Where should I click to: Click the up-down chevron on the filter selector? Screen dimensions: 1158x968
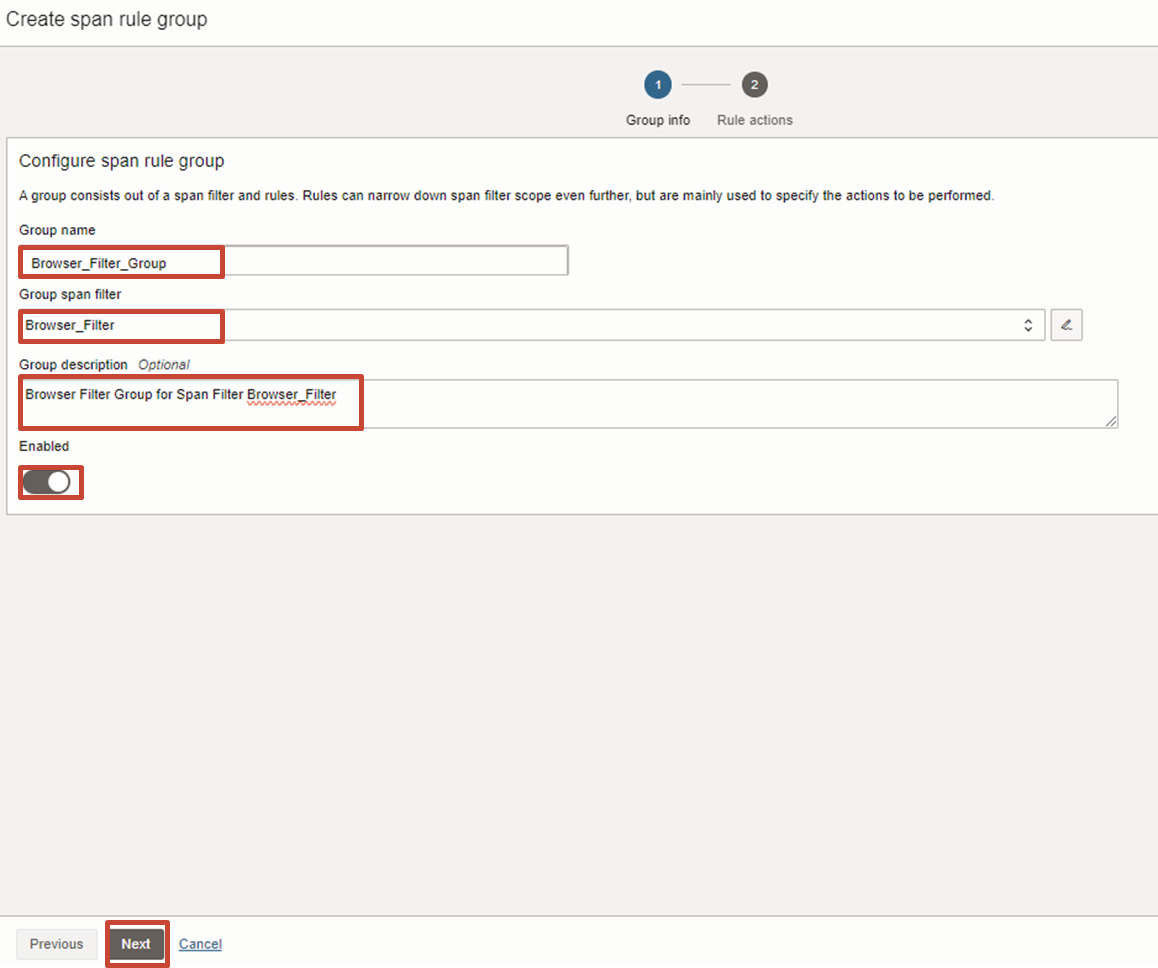click(x=1028, y=324)
